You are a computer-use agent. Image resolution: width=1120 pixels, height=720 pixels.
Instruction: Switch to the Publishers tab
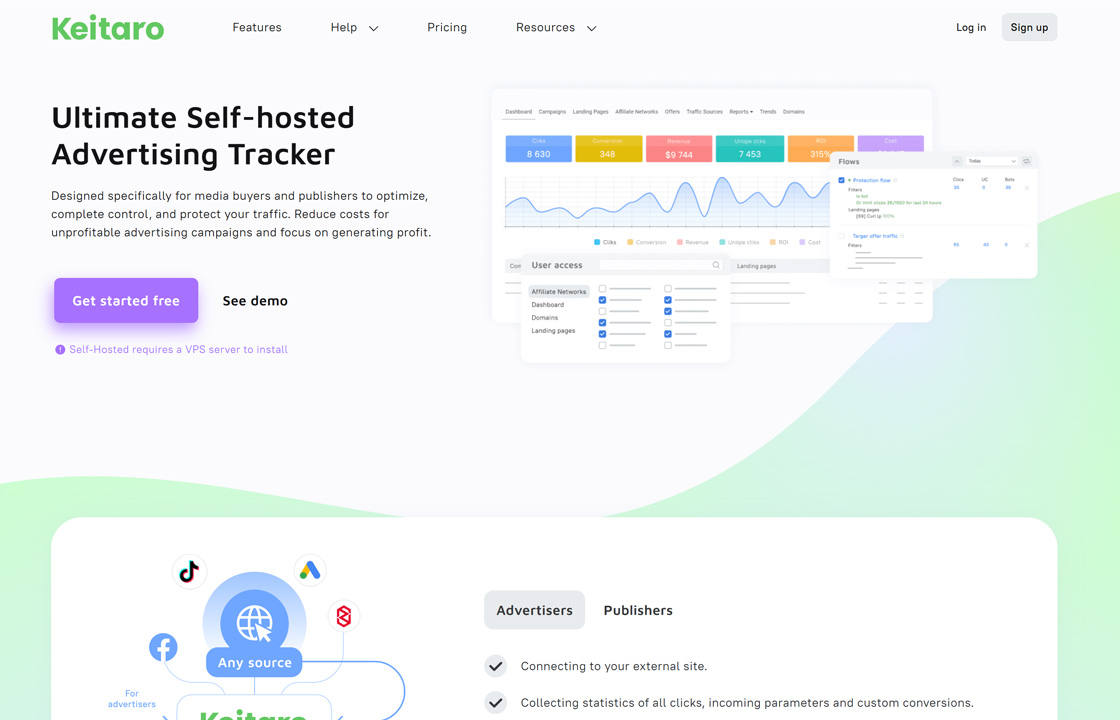[x=638, y=610]
